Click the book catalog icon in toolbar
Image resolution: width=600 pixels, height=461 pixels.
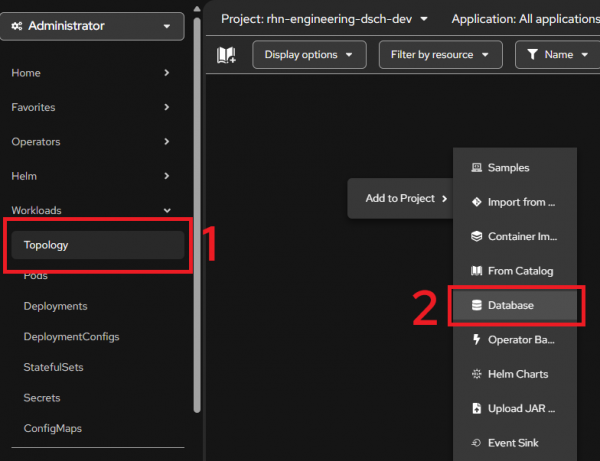[x=227, y=55]
